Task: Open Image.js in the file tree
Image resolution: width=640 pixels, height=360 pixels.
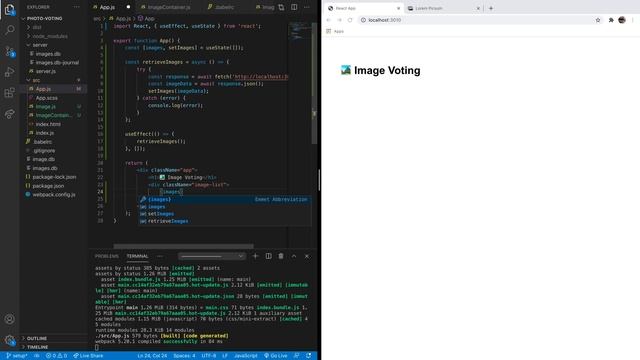Action: tap(46, 107)
